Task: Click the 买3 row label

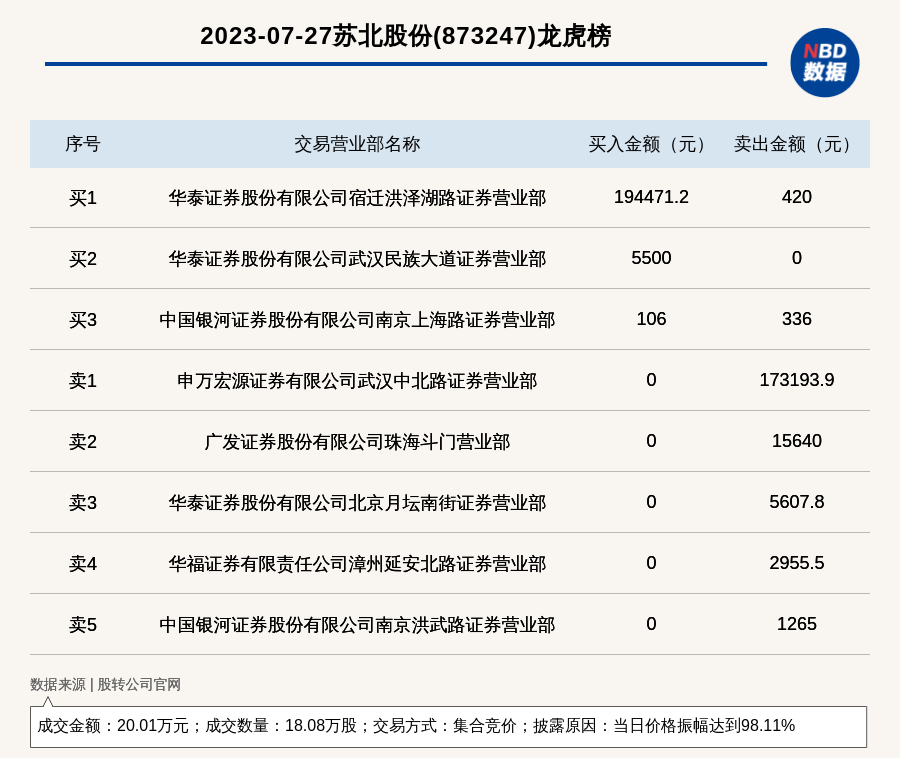Action: pos(83,320)
